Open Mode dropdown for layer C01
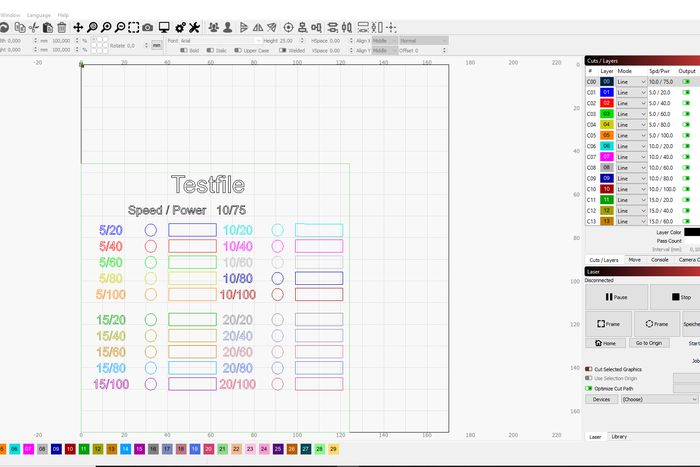700x467 pixels. 631,92
